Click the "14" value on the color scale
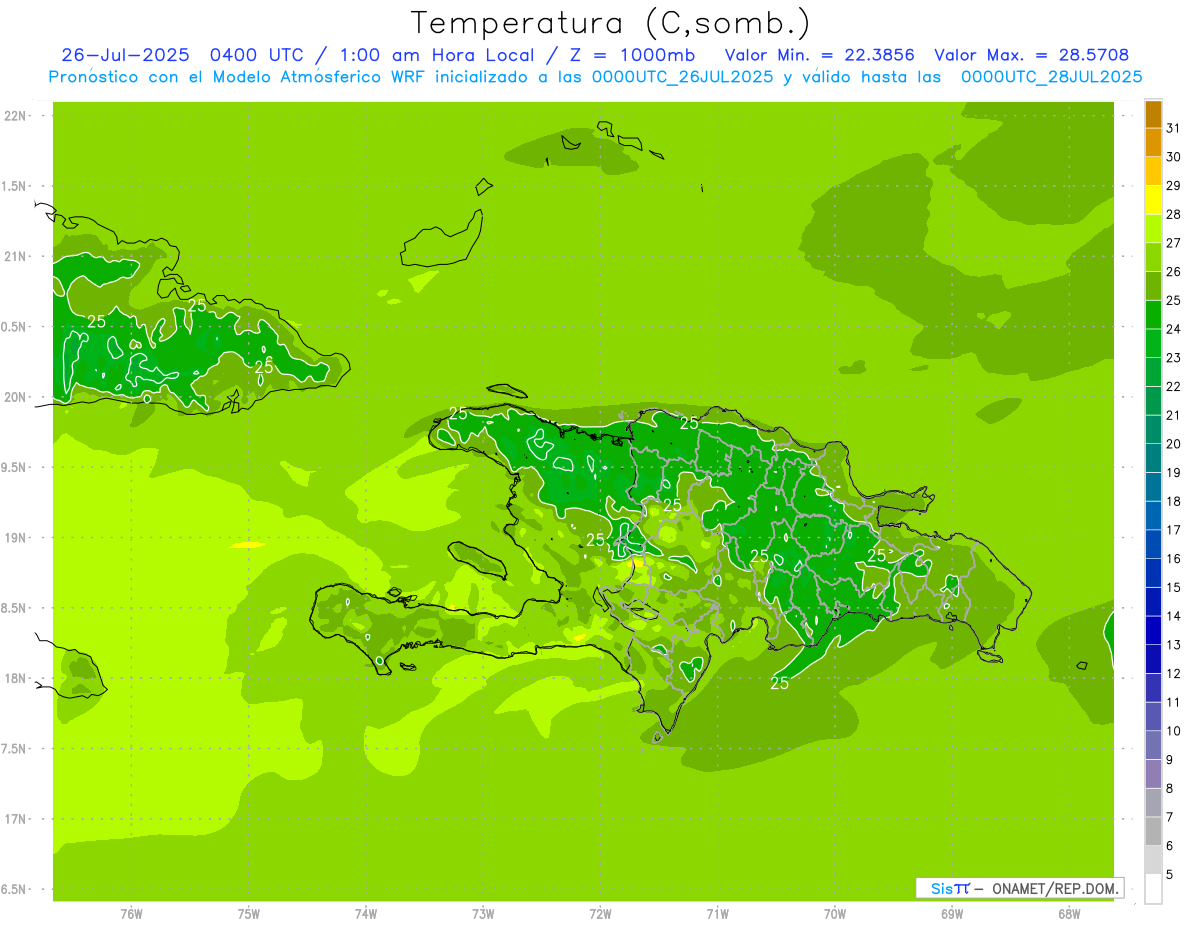Viewport: 1200px width, 927px height. coord(1173,616)
